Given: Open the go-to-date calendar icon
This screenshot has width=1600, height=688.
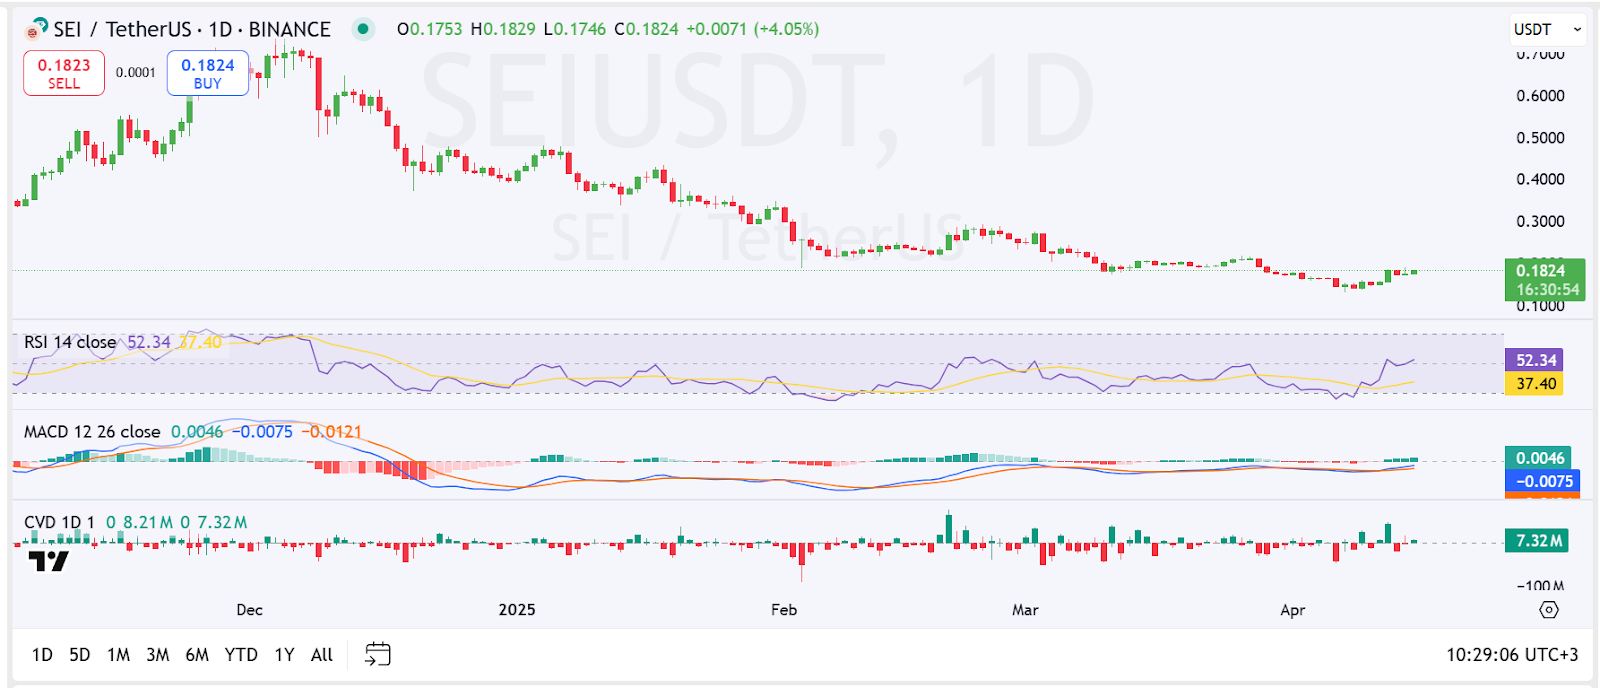Looking at the screenshot, I should (x=377, y=654).
